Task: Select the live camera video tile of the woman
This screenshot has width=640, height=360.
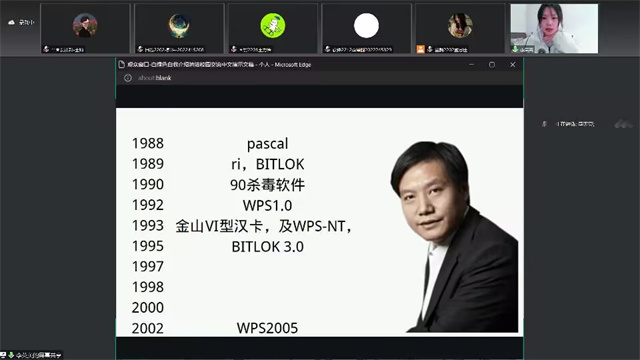Action: click(x=554, y=28)
